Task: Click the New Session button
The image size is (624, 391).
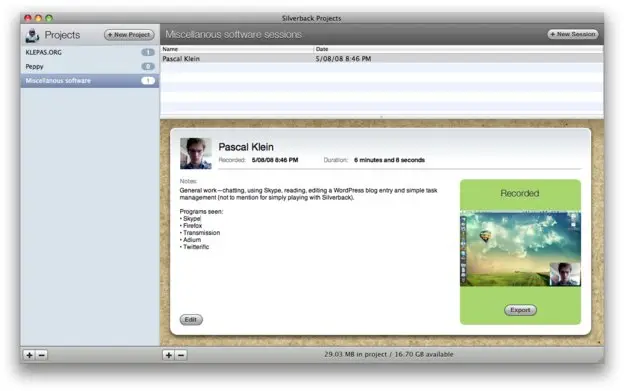Action: [x=573, y=34]
